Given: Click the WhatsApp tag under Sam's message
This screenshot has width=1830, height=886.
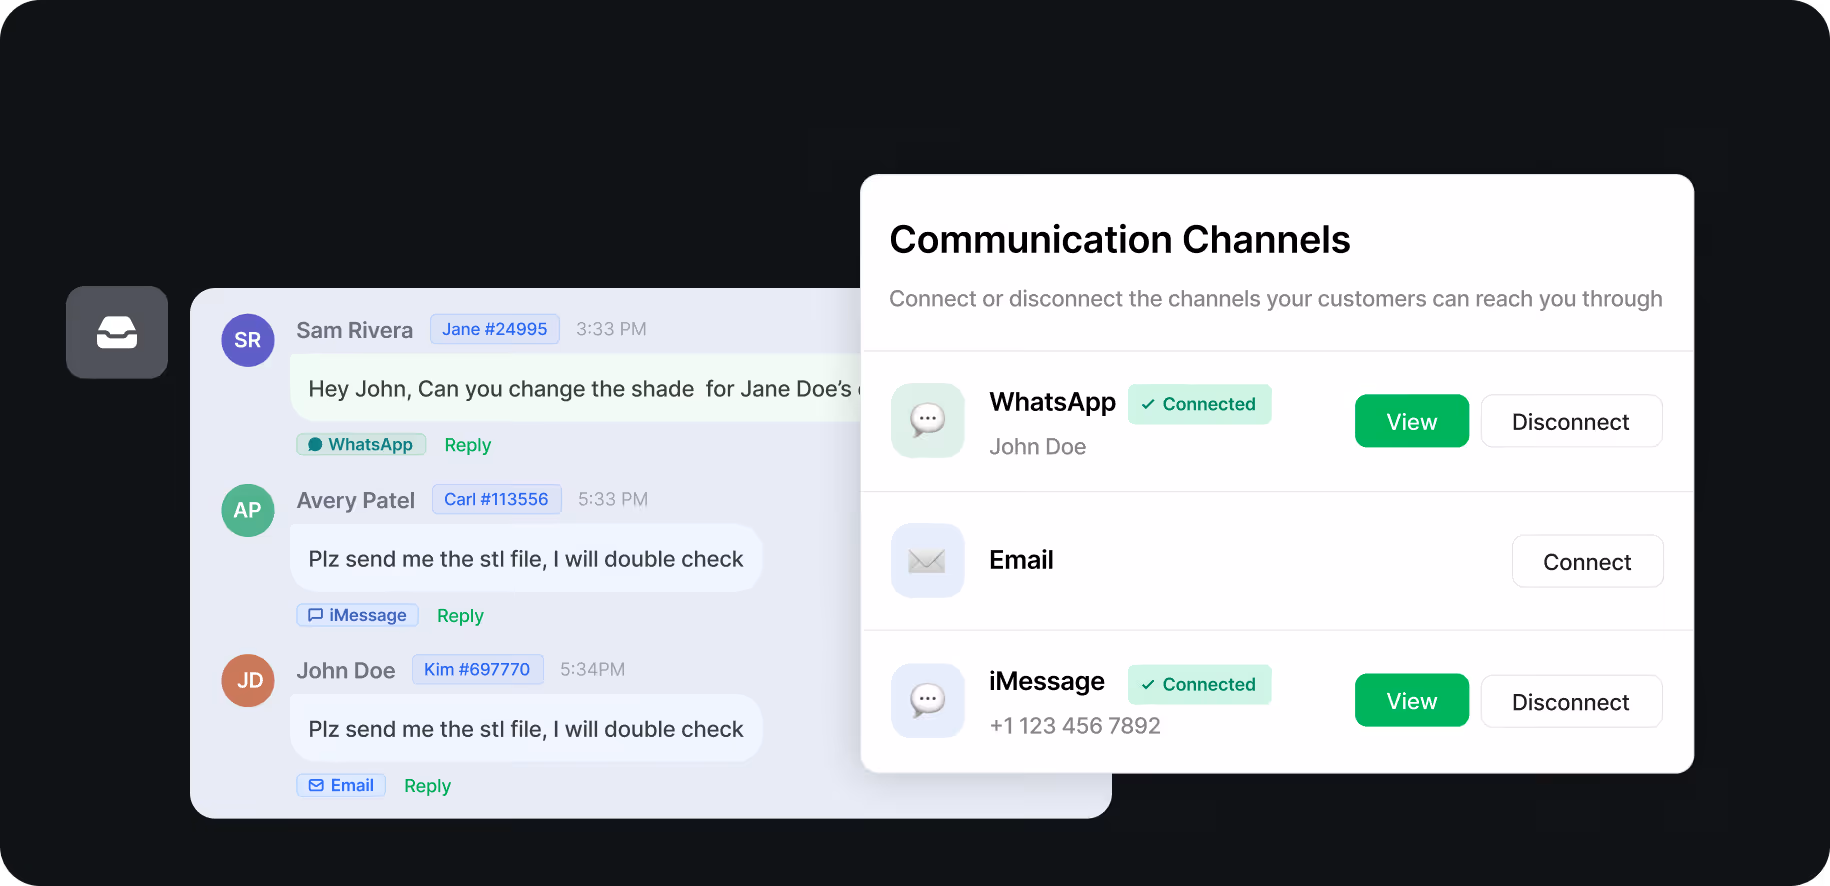Looking at the screenshot, I should point(361,444).
